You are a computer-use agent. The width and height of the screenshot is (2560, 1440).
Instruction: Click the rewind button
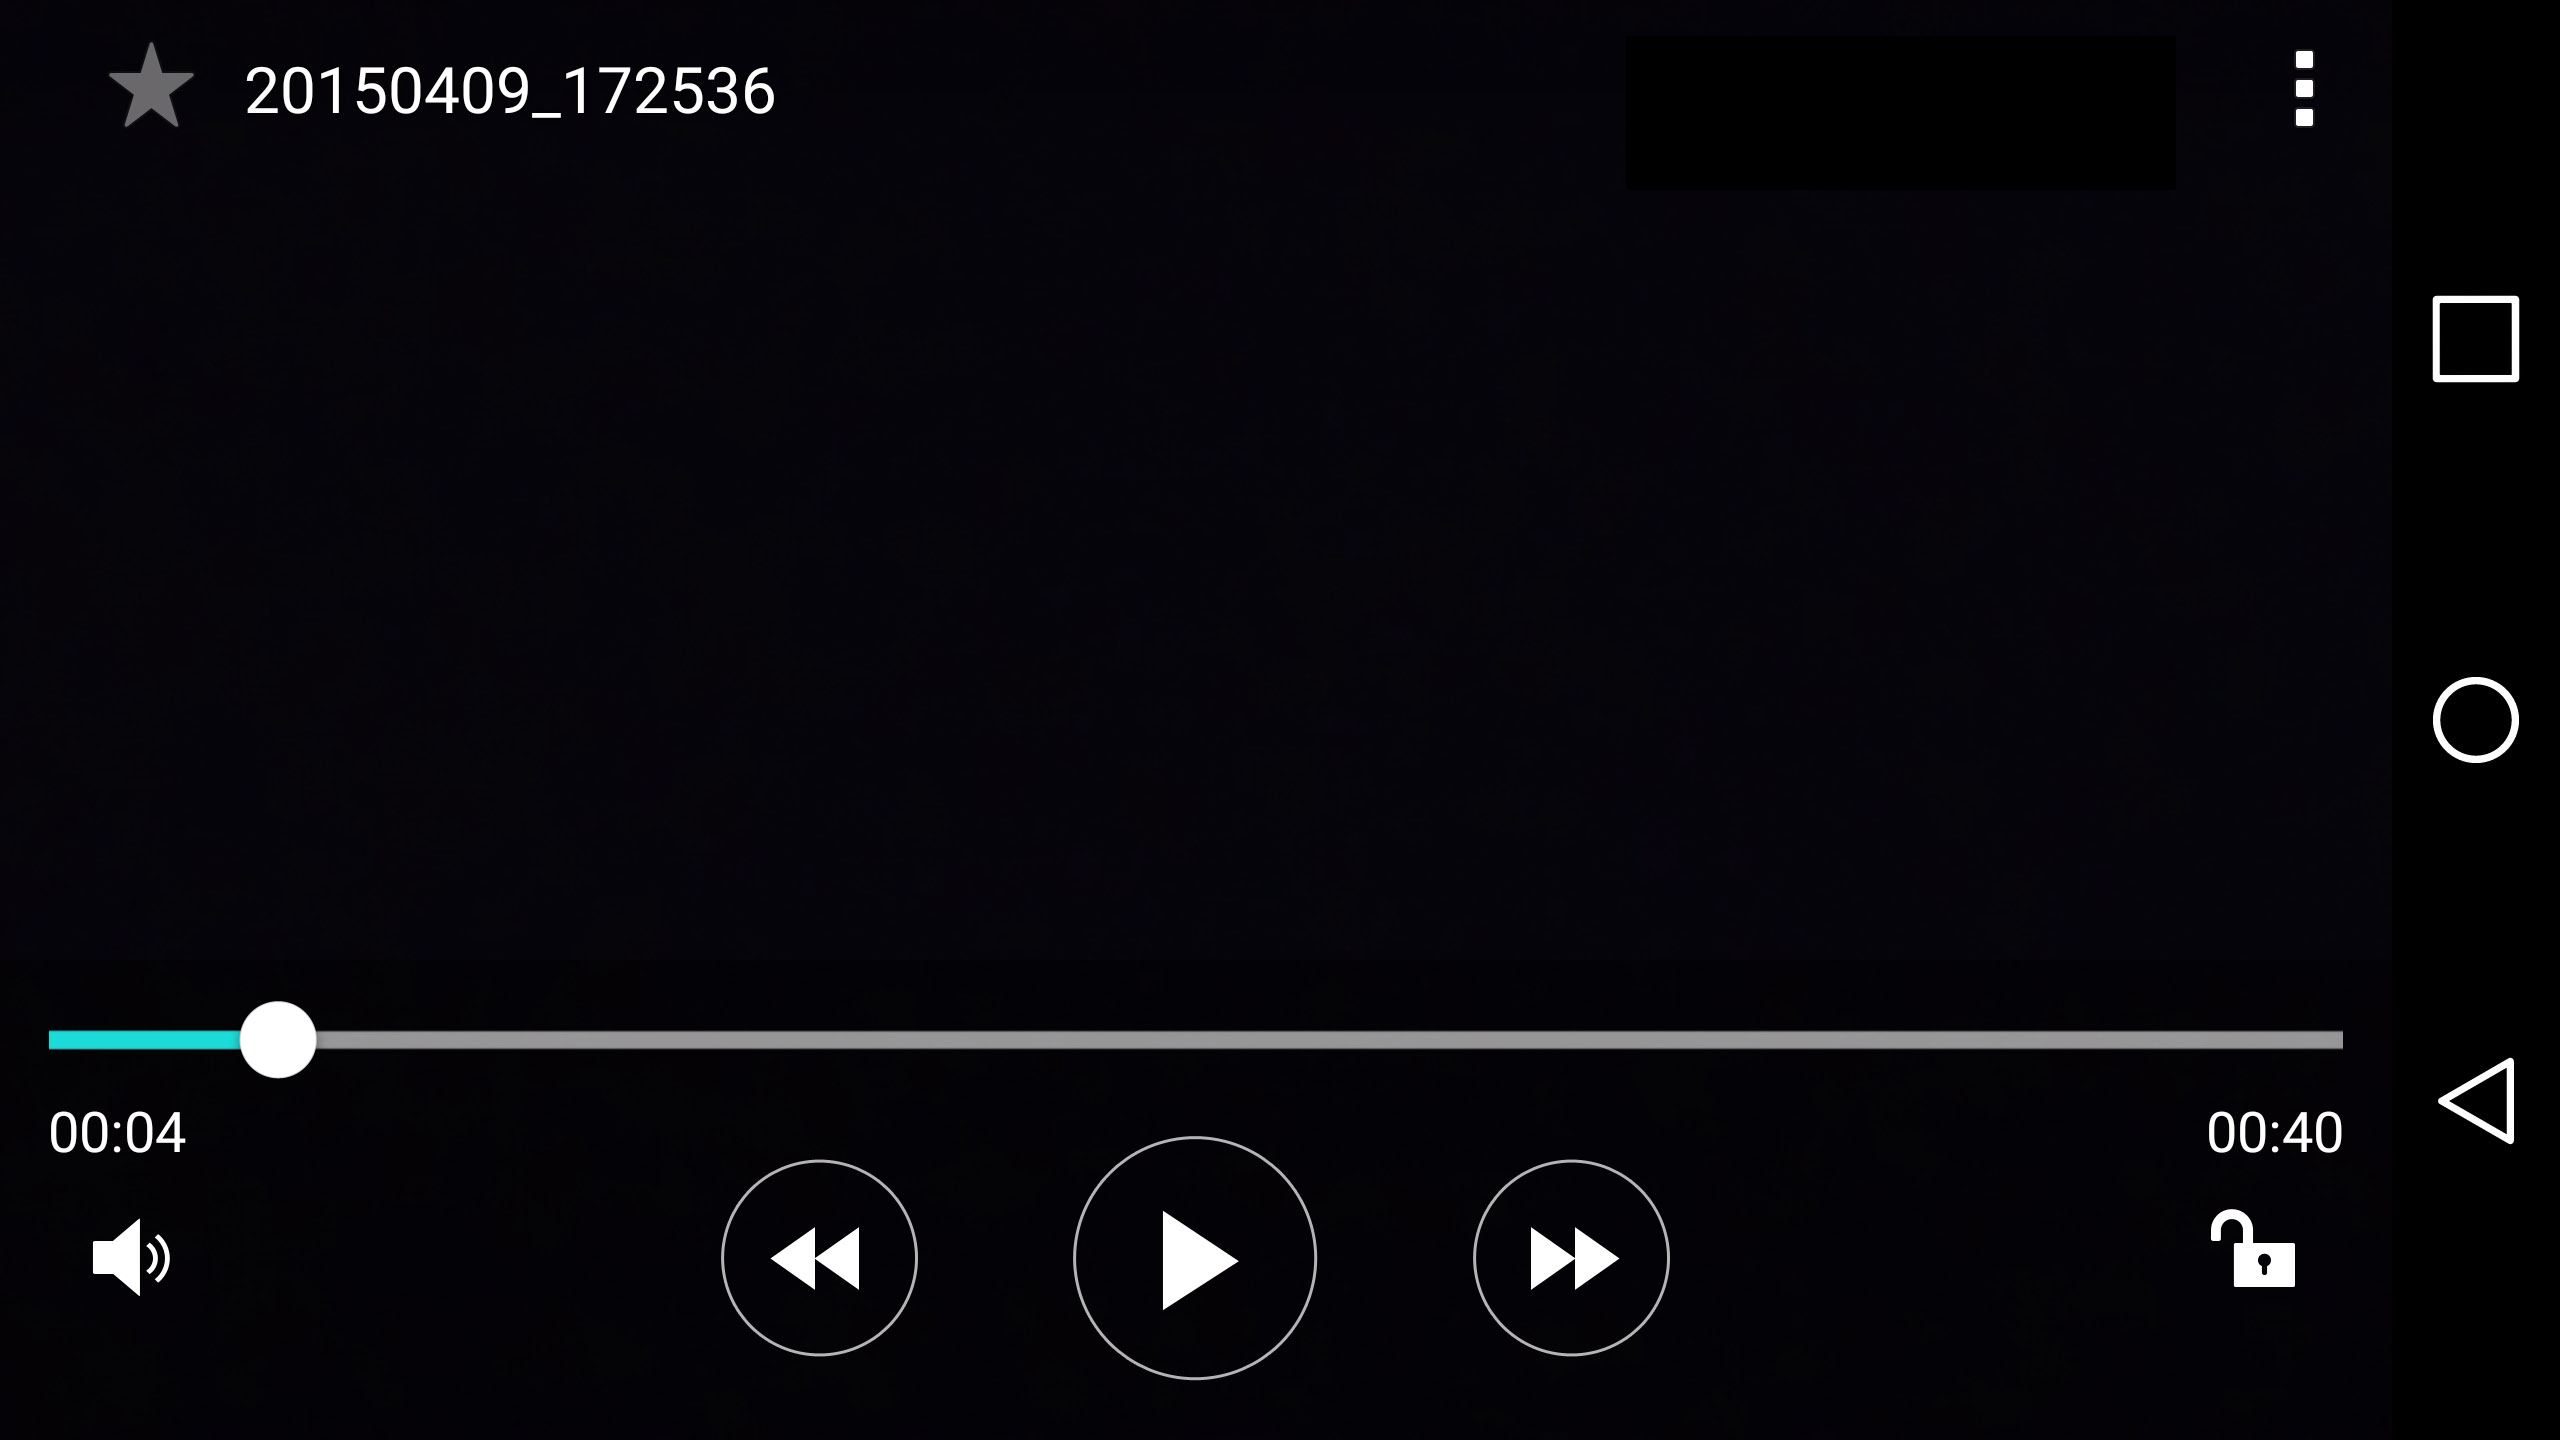pyautogui.click(x=819, y=1255)
